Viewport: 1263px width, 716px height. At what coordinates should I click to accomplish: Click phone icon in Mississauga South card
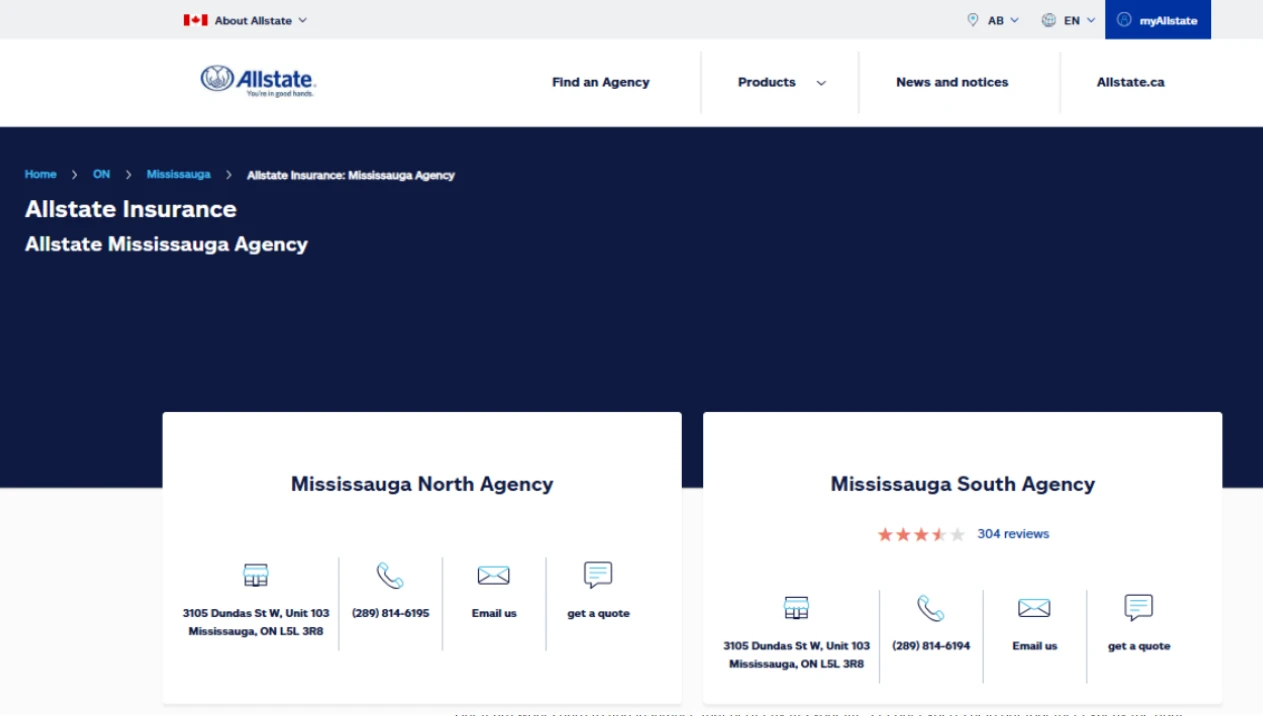pos(931,608)
